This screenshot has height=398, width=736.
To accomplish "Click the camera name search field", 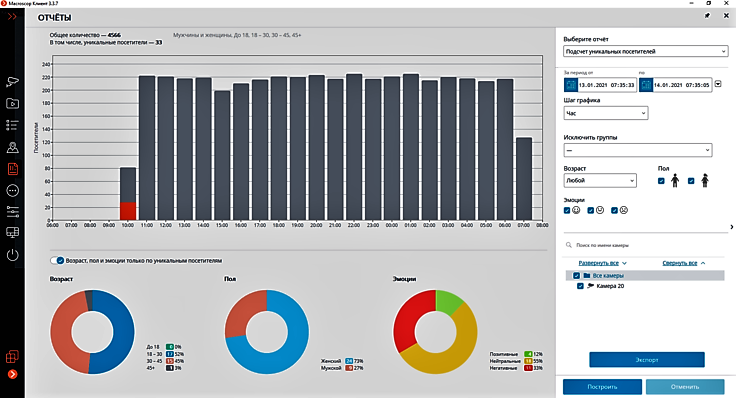I will [x=646, y=245].
